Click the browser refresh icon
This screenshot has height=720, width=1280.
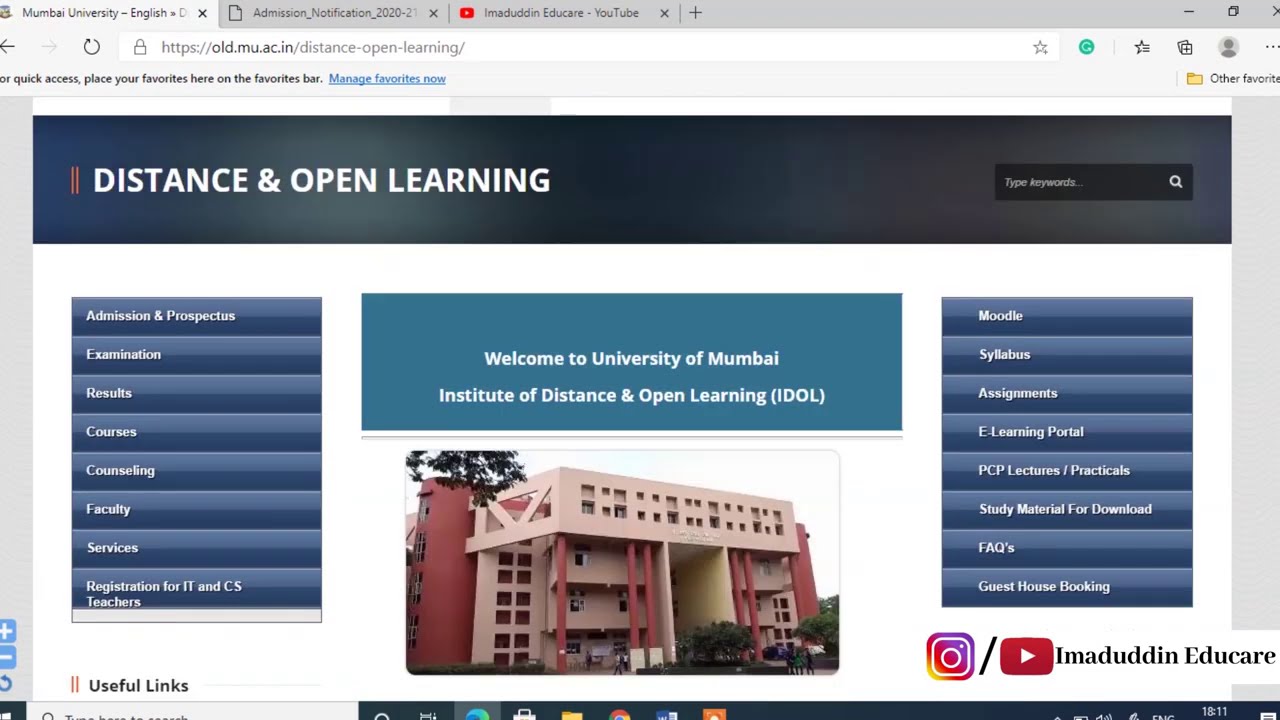91,47
